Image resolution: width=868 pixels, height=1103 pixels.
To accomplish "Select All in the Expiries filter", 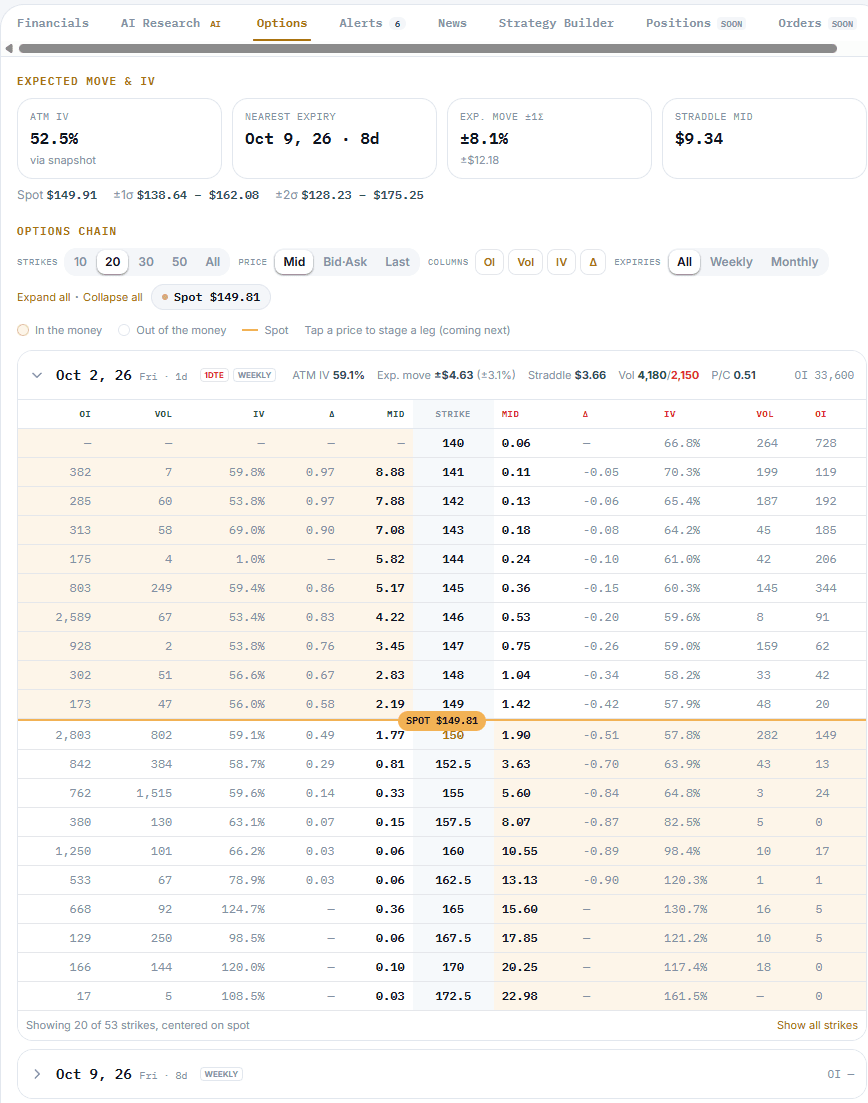I will tap(684, 262).
